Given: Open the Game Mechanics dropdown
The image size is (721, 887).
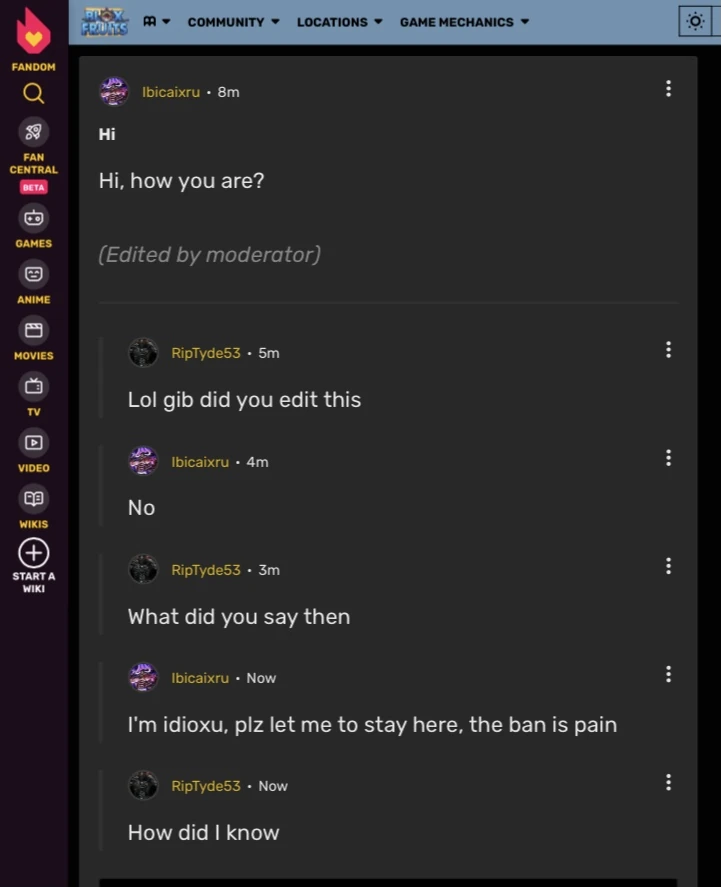Looking at the screenshot, I should tap(464, 22).
